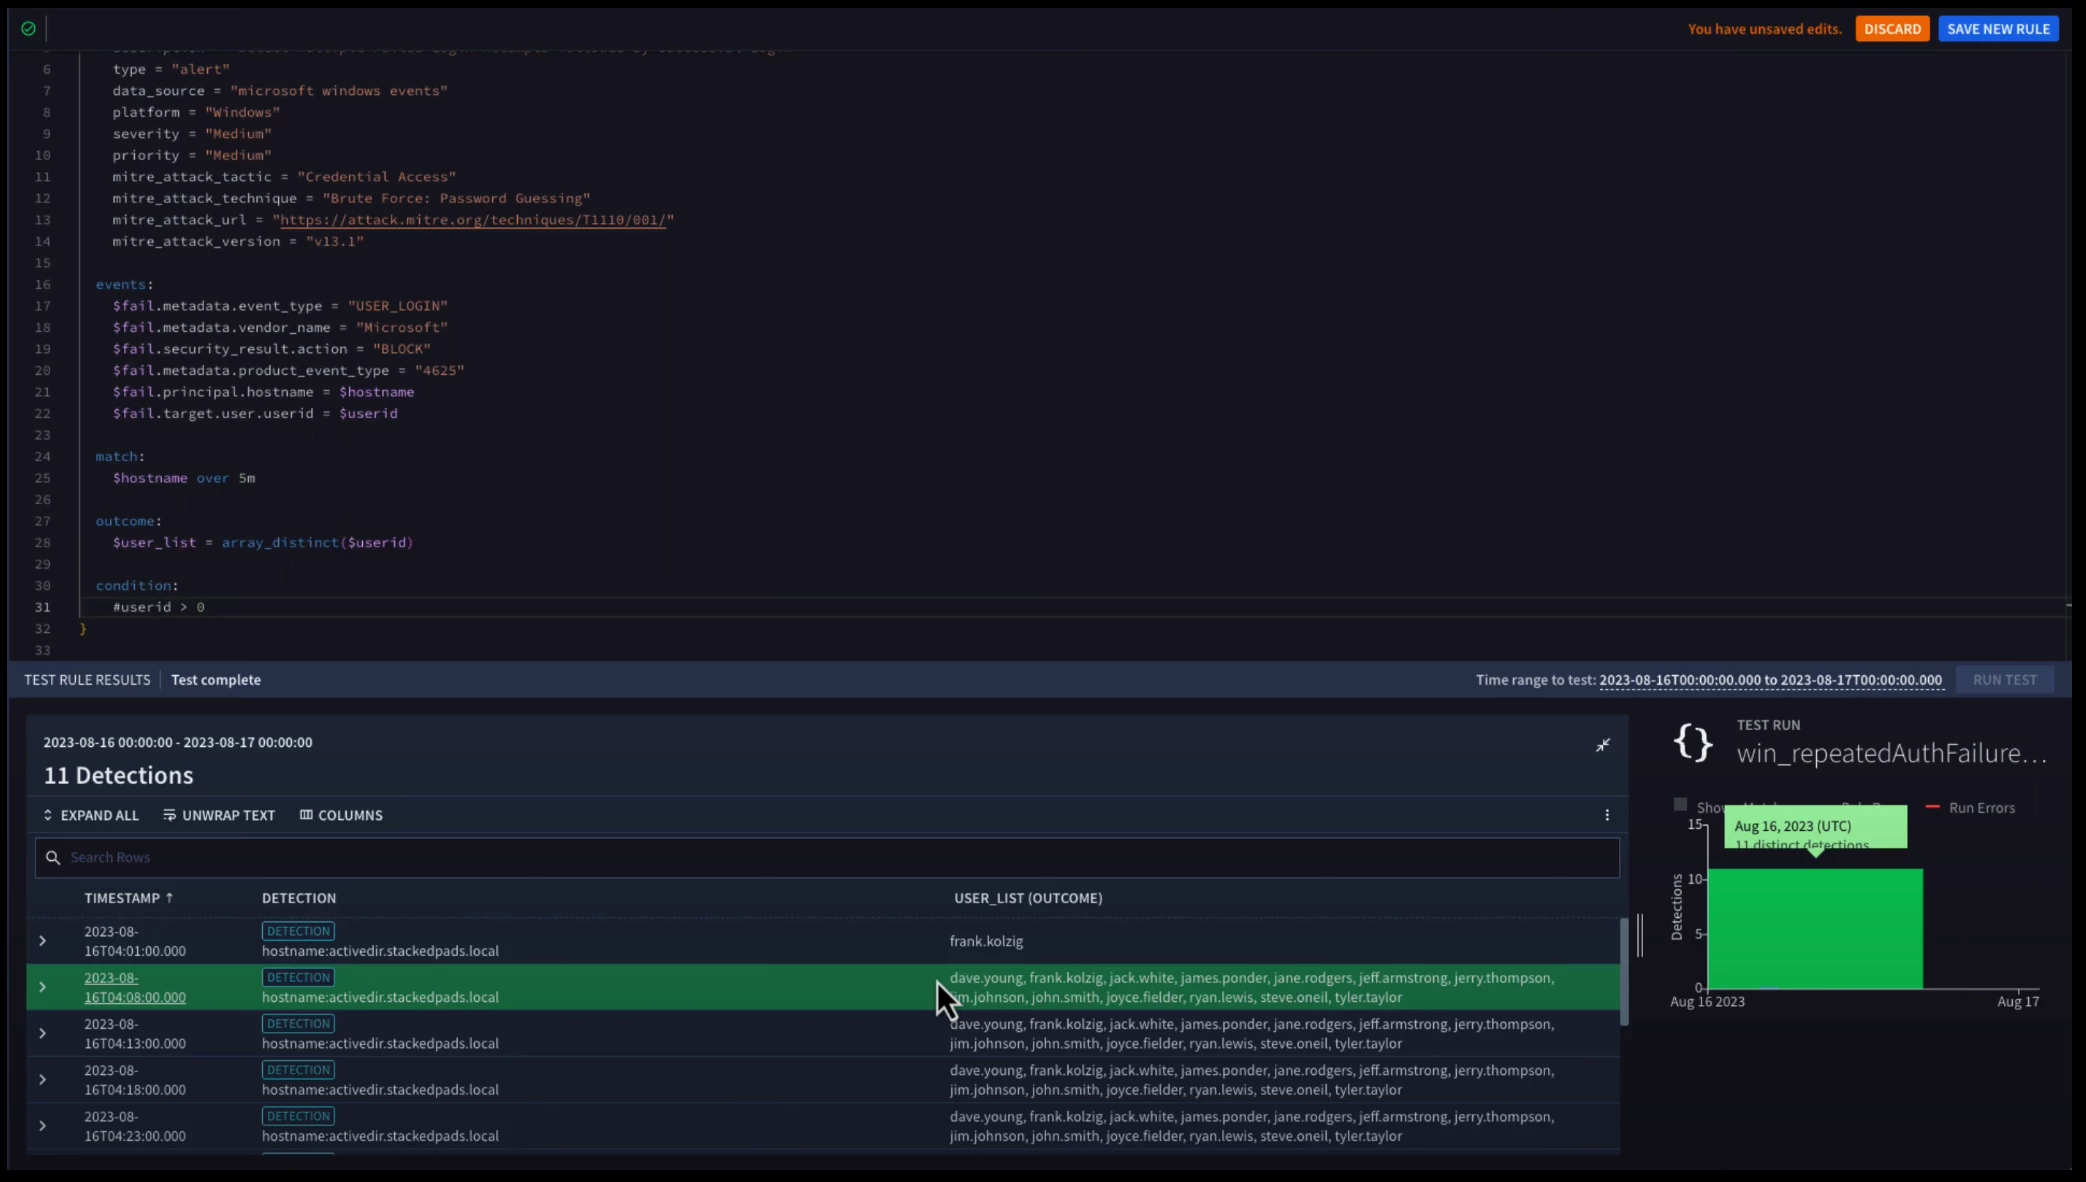
Task: Expand the highlighted 04:08:00 detection row
Action: point(42,987)
